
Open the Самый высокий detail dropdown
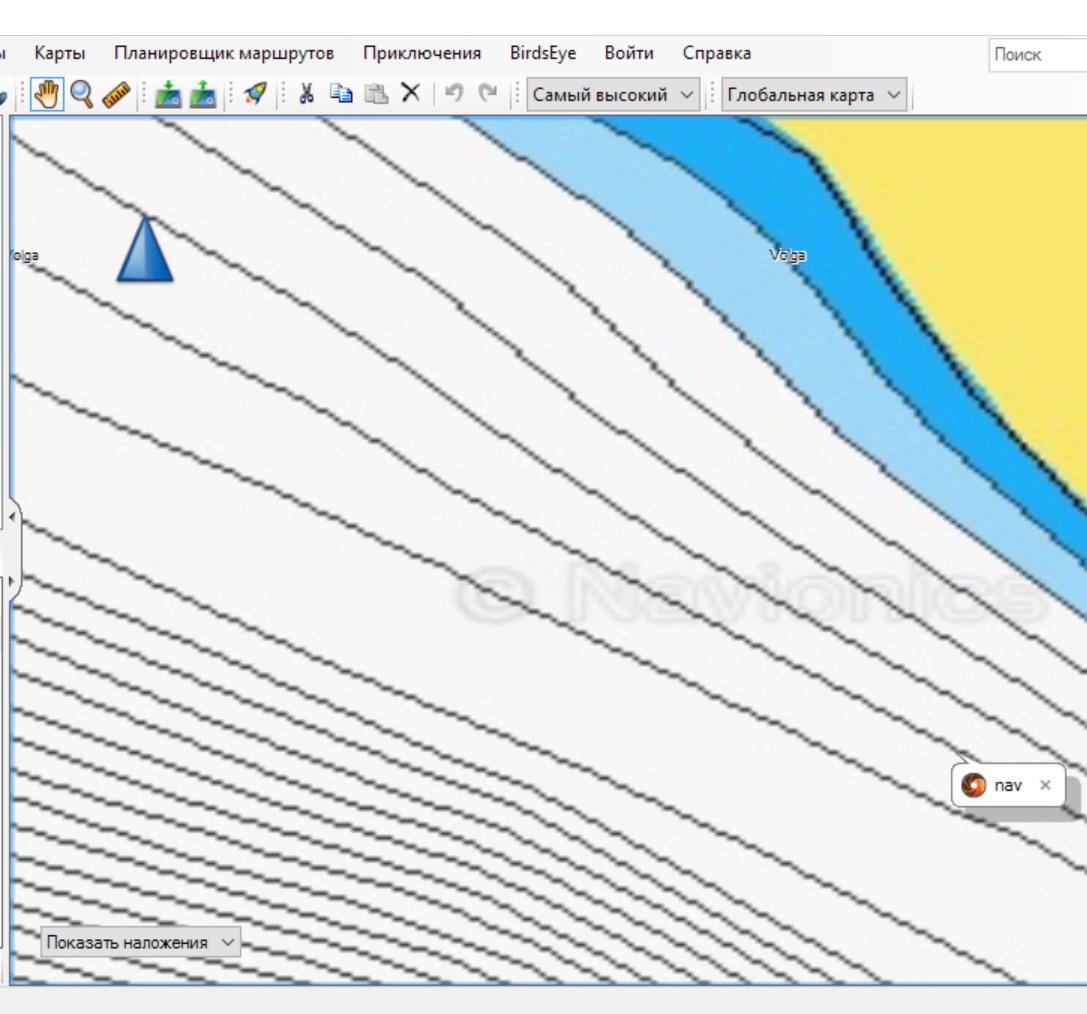click(x=613, y=95)
